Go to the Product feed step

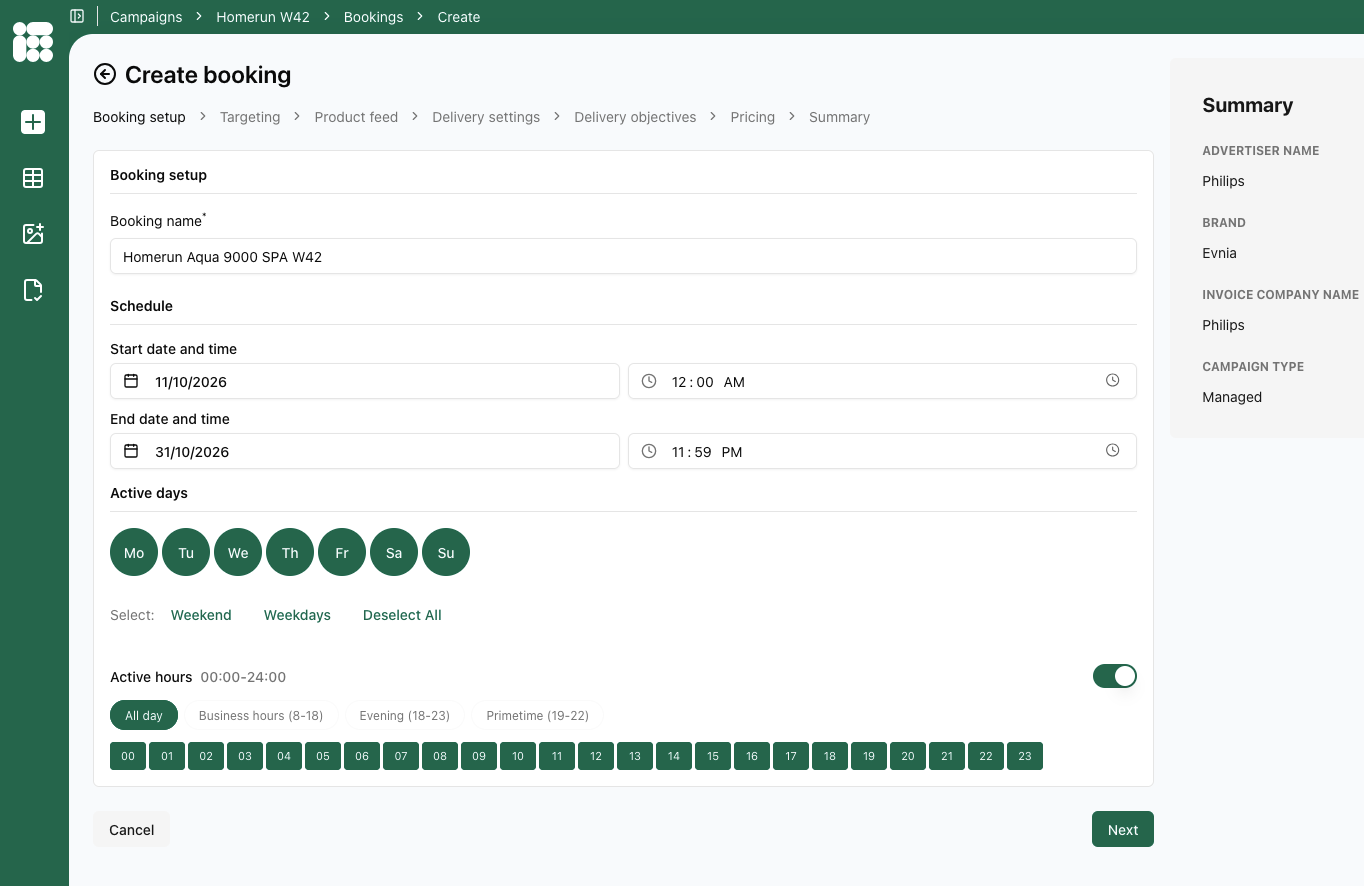[x=356, y=117]
